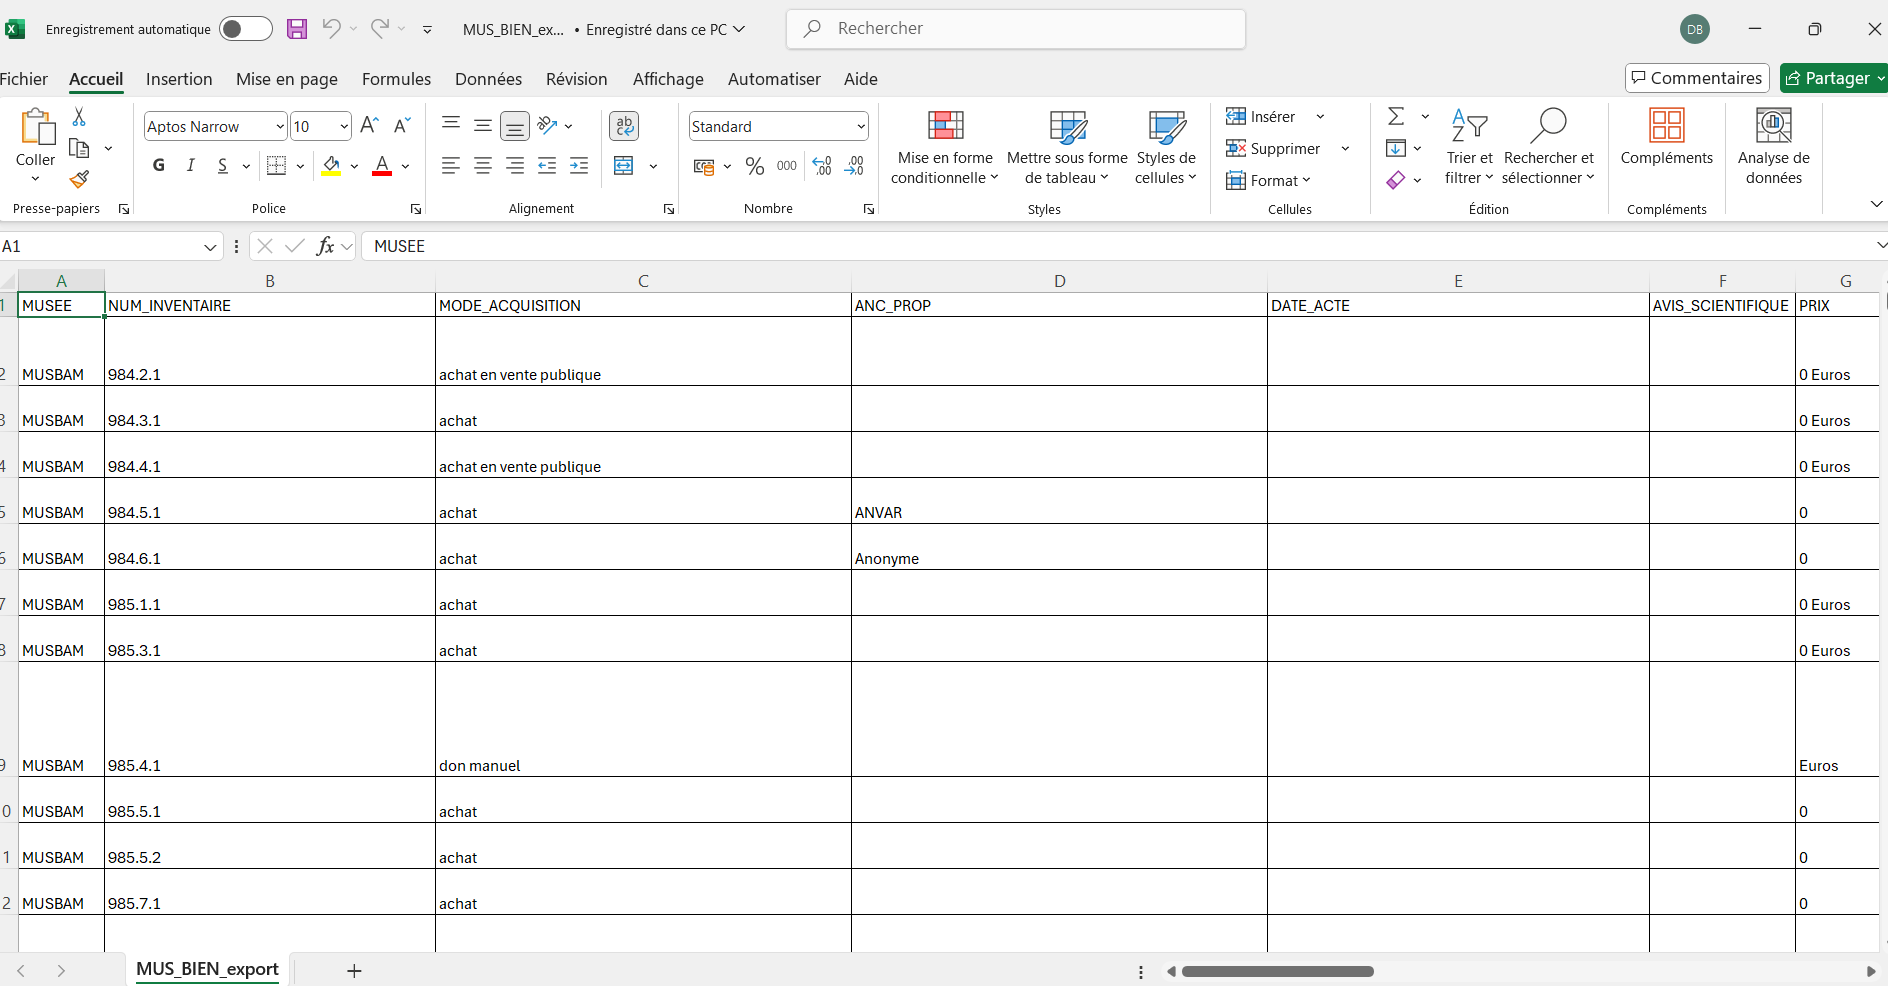Click the Format Painter brush icon

(79, 180)
